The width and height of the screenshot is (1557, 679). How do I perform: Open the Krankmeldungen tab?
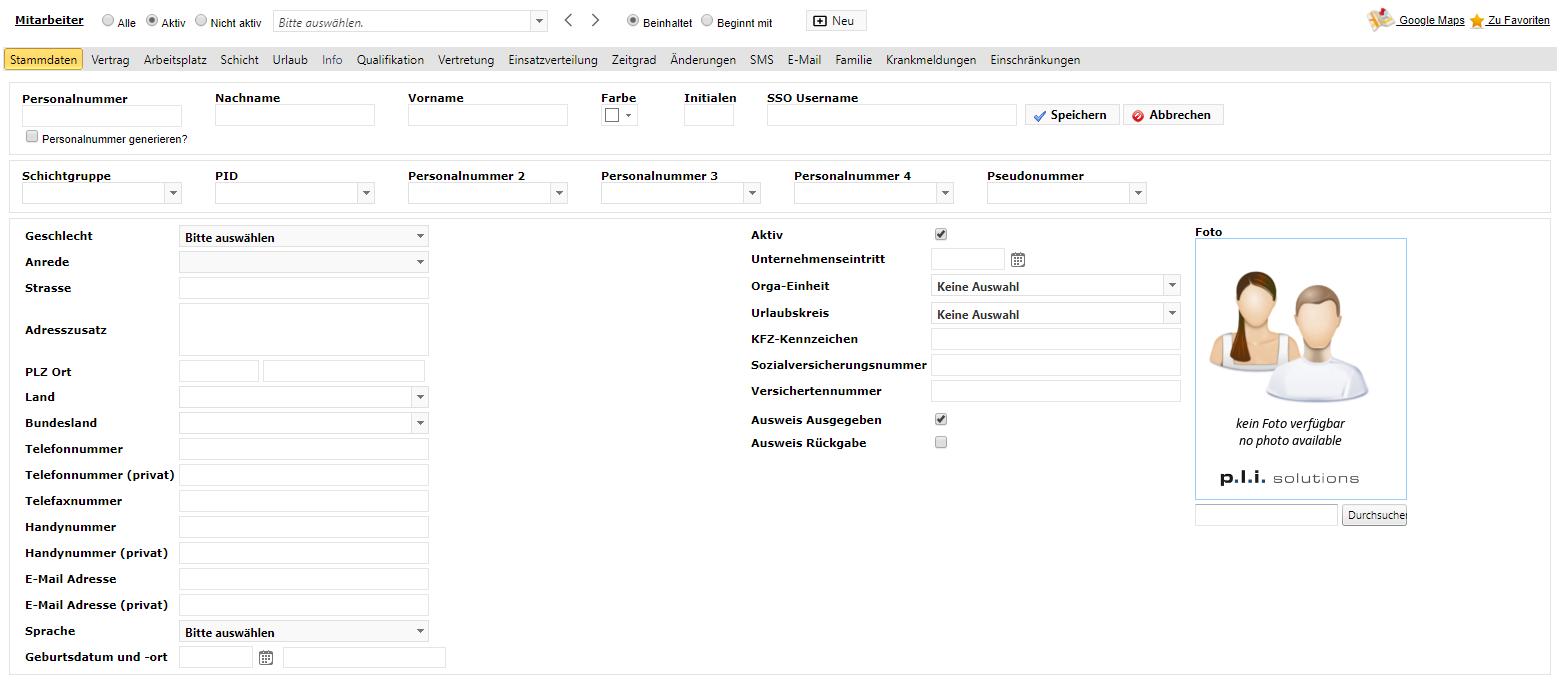[x=931, y=60]
